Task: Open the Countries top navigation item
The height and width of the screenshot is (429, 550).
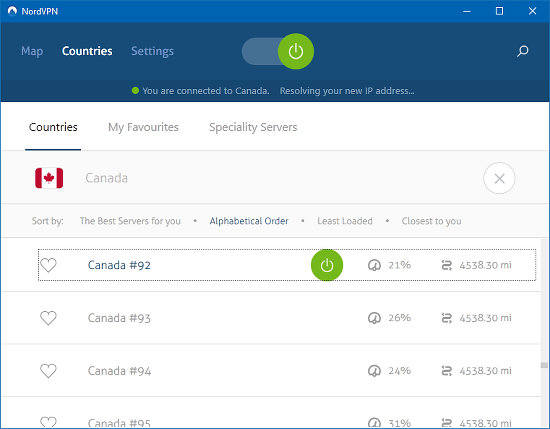Action: (87, 51)
